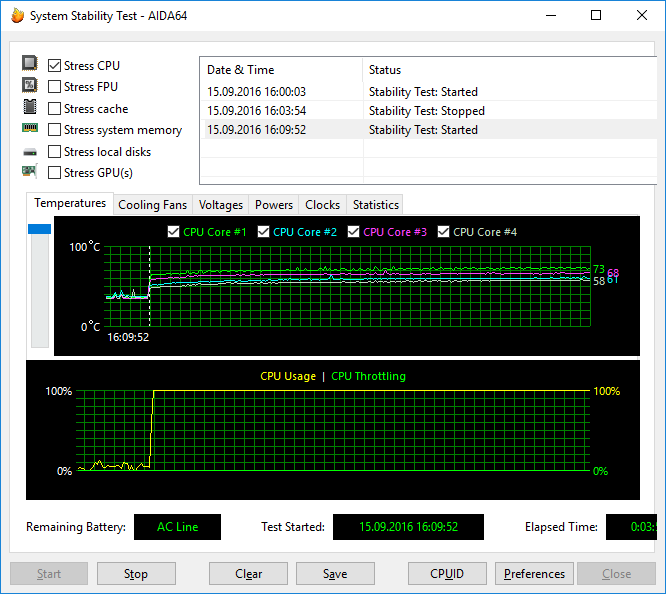The width and height of the screenshot is (666, 594).
Task: Enable the Stress local disks checkbox
Action: 54,151
